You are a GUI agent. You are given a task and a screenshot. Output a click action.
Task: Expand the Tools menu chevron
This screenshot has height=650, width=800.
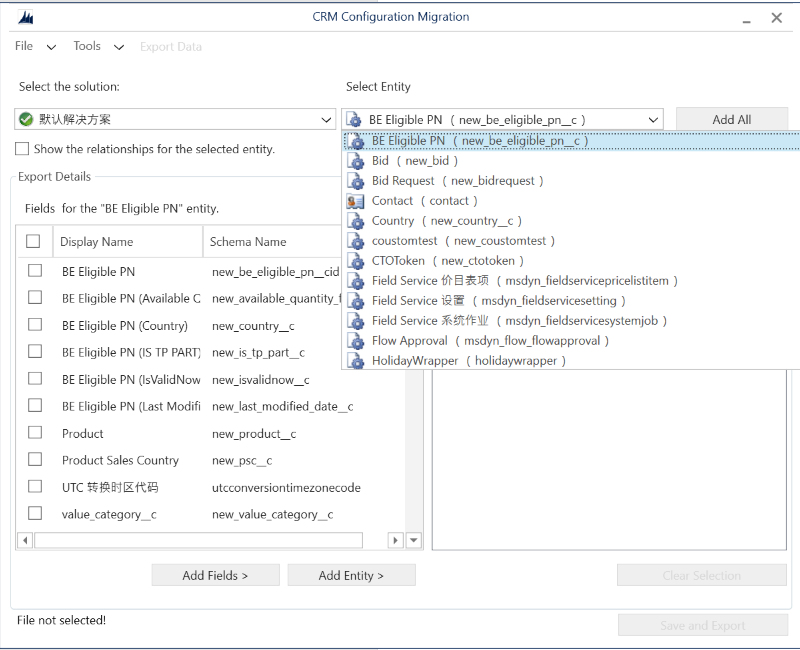pyautogui.click(x=119, y=47)
